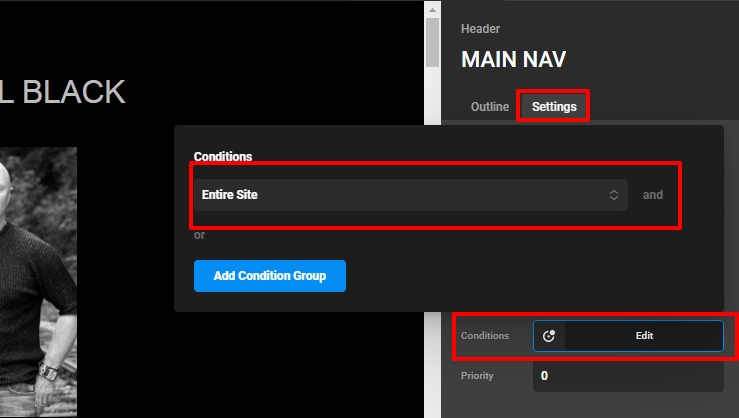Image resolution: width=739 pixels, height=418 pixels.
Task: Click the 'L BLACK' heading on the canvas
Action: point(62,92)
